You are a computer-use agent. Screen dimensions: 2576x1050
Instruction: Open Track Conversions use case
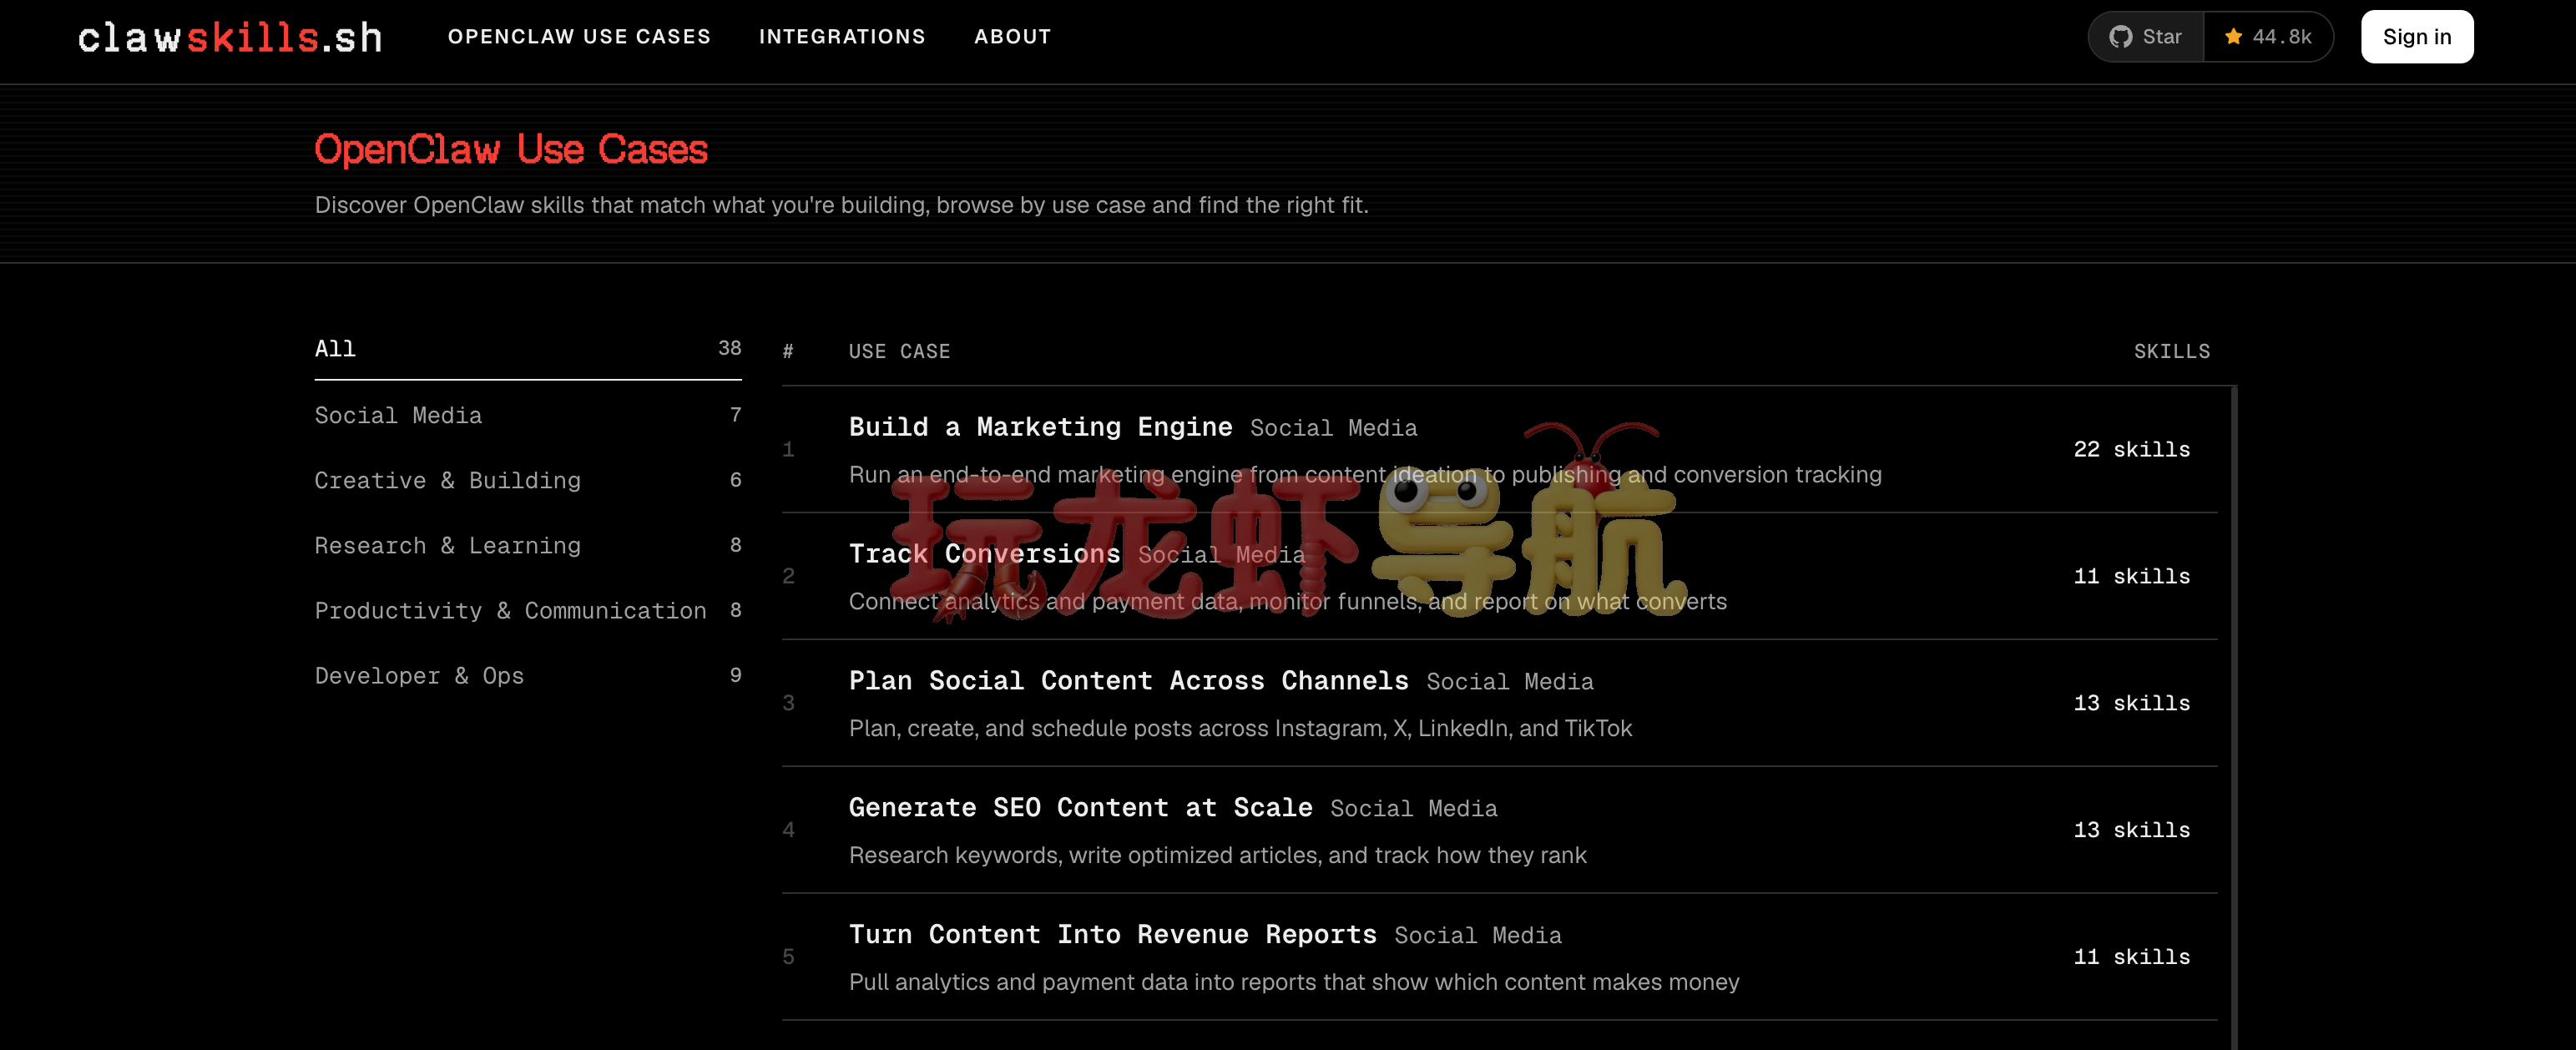click(x=984, y=554)
